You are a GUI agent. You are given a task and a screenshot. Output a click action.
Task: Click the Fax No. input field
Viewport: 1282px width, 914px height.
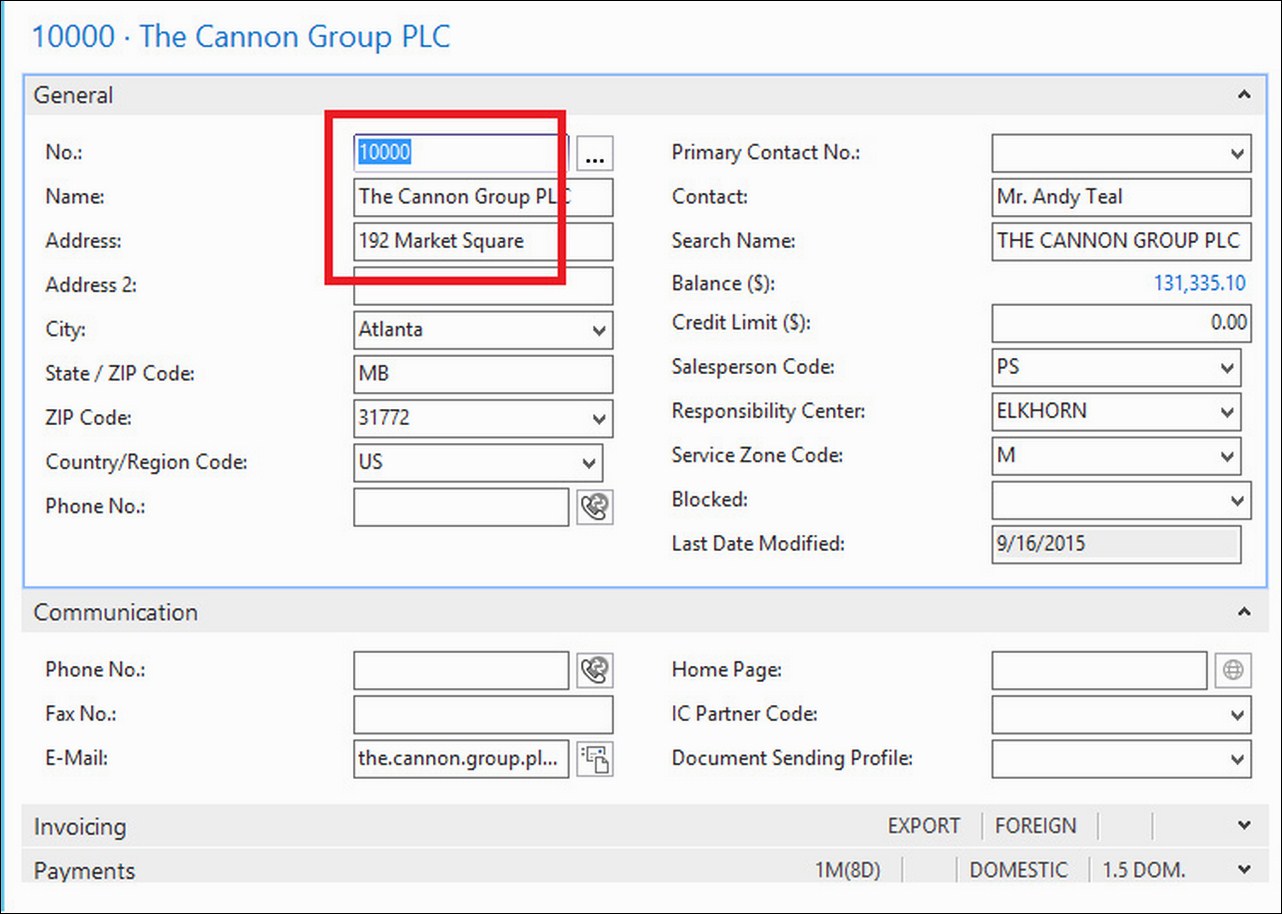coord(483,715)
